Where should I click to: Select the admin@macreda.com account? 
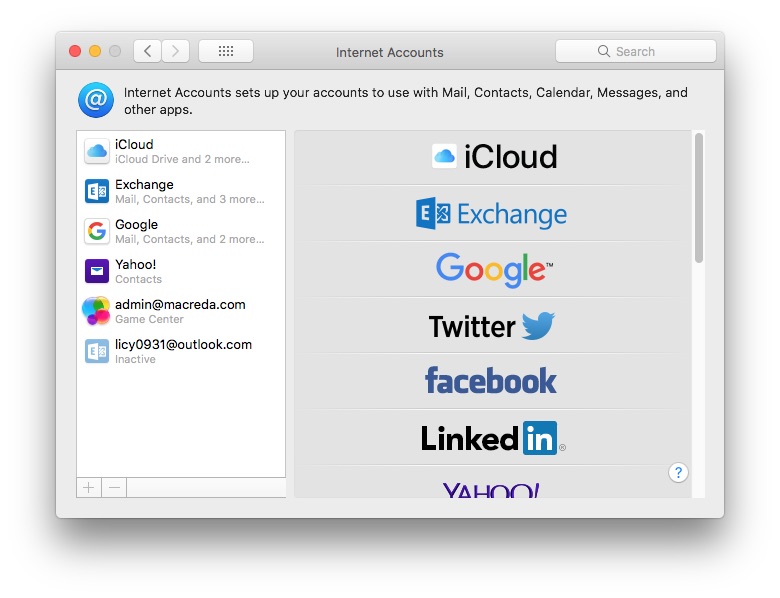(x=181, y=311)
